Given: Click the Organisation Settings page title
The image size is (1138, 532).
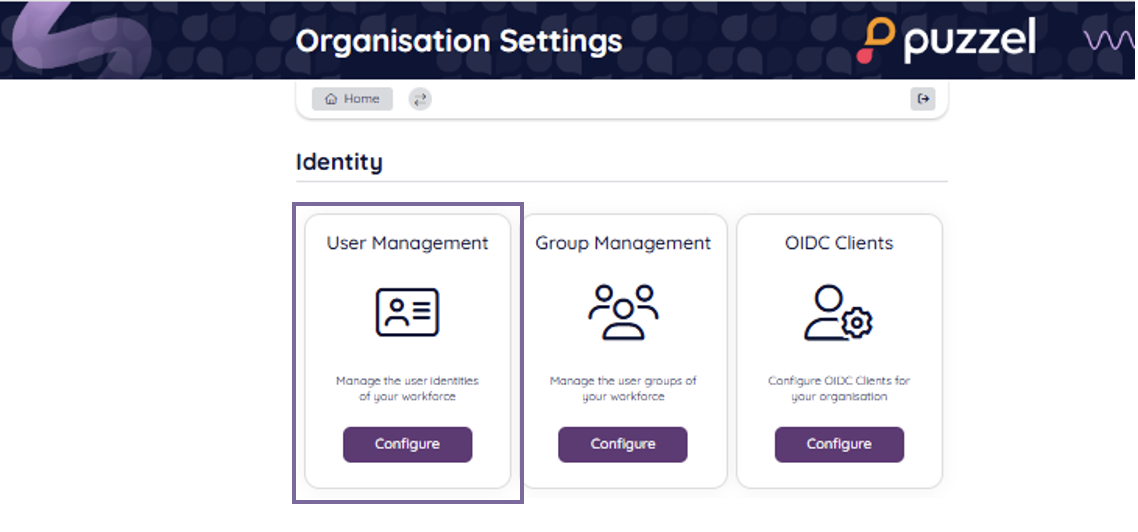Looking at the screenshot, I should click(x=459, y=41).
